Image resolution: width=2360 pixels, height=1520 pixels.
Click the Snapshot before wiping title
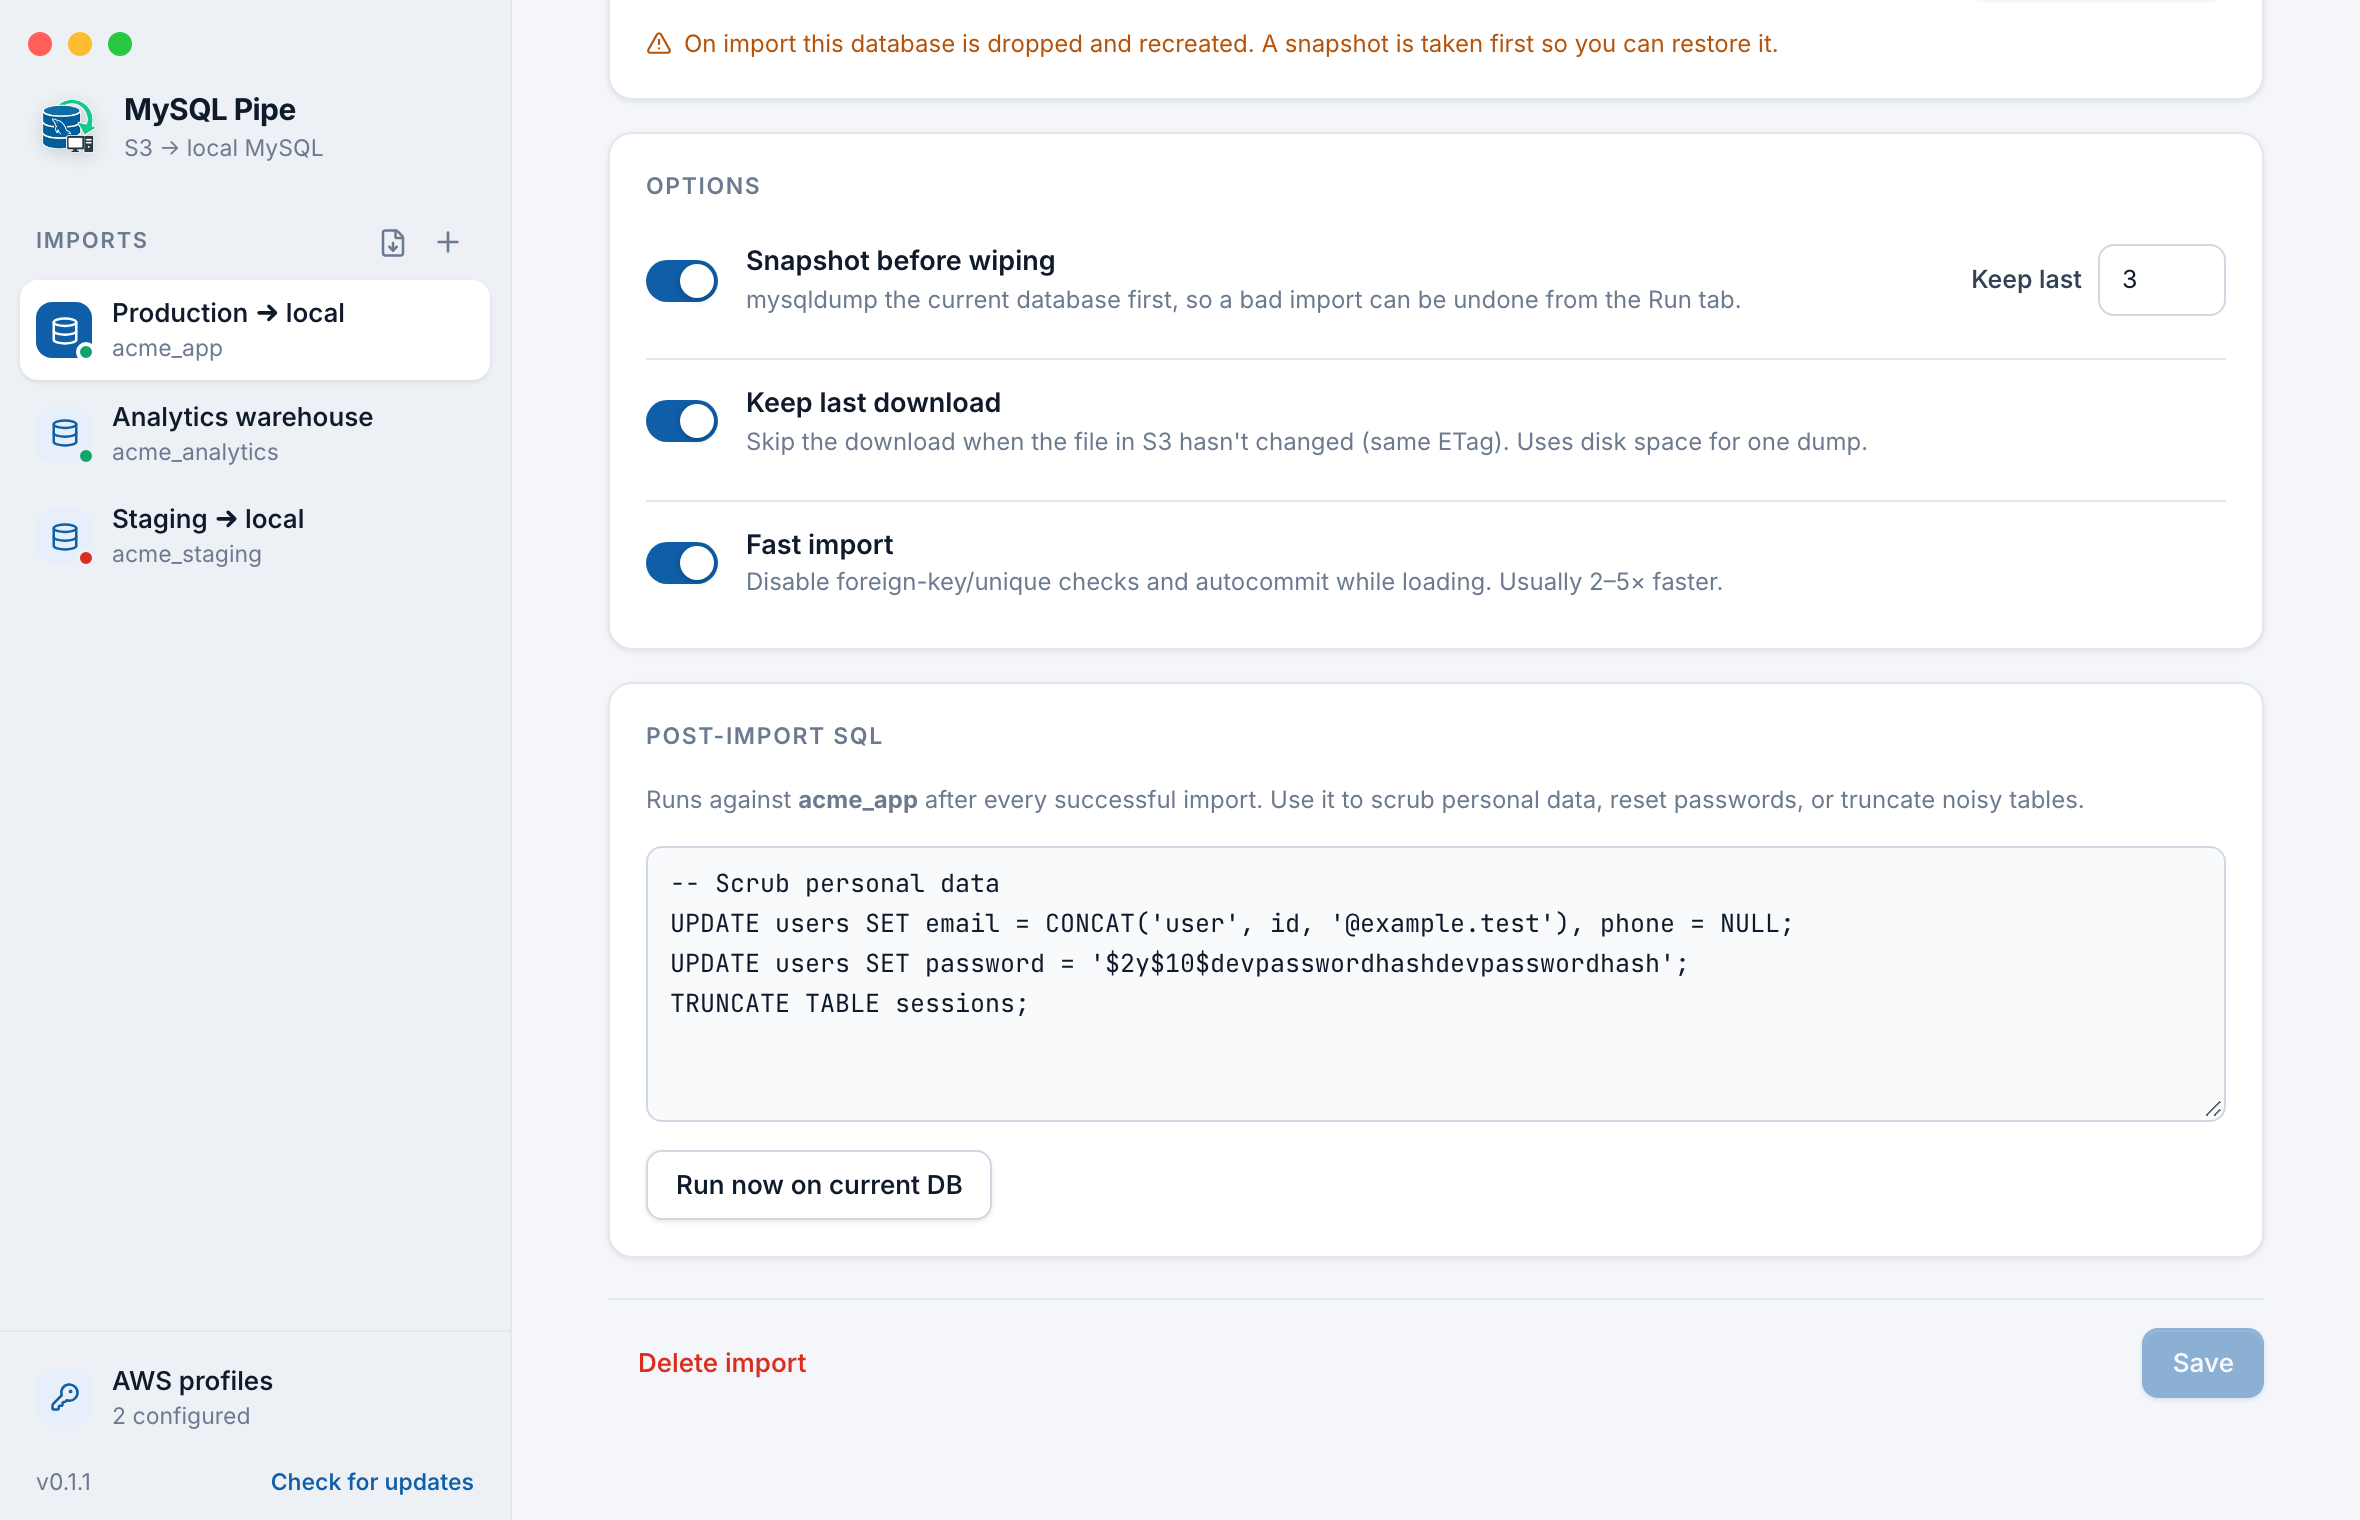point(900,261)
